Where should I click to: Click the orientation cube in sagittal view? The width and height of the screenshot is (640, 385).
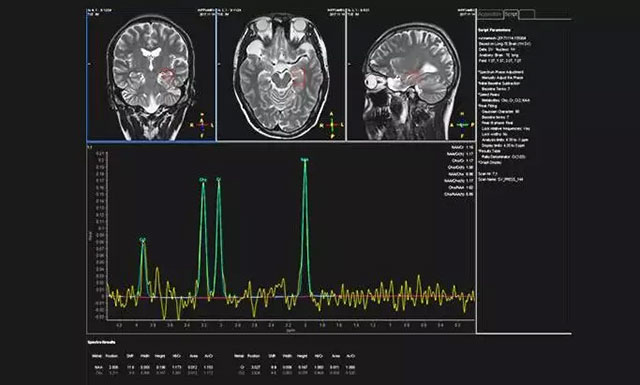click(x=462, y=125)
